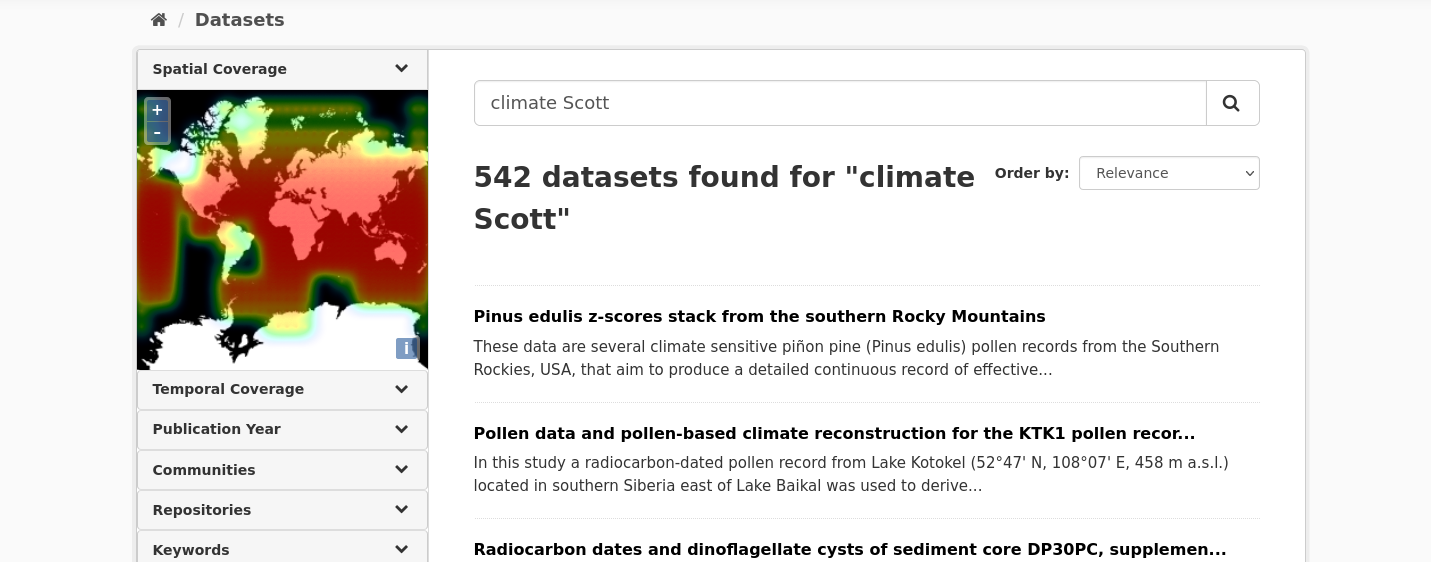Open the KTK1 pollen reconstruction dataset
Viewport: 1431px width, 562px height.
(x=834, y=434)
